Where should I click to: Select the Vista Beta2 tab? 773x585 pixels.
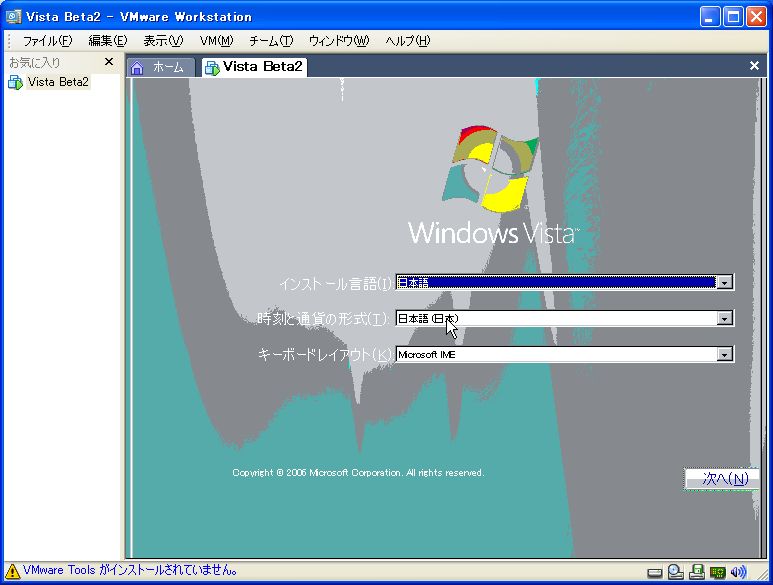(x=254, y=67)
